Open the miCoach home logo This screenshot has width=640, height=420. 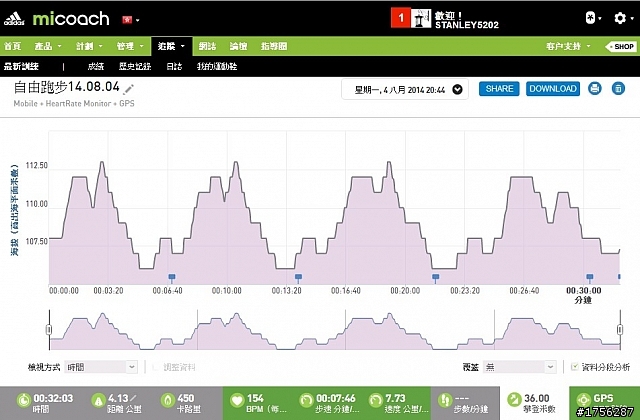point(71,19)
